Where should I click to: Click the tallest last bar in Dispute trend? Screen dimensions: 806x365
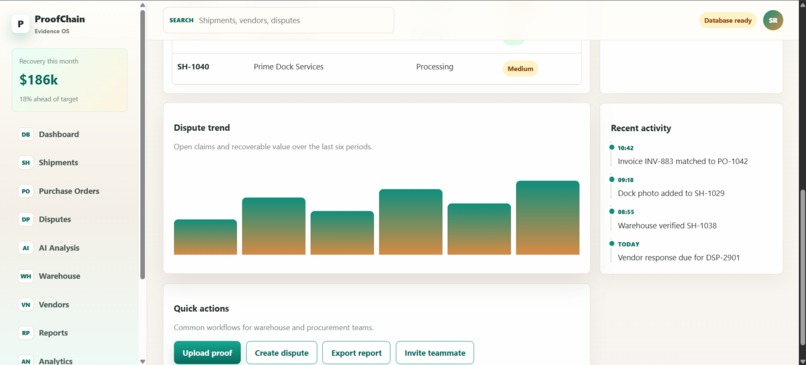tap(547, 217)
